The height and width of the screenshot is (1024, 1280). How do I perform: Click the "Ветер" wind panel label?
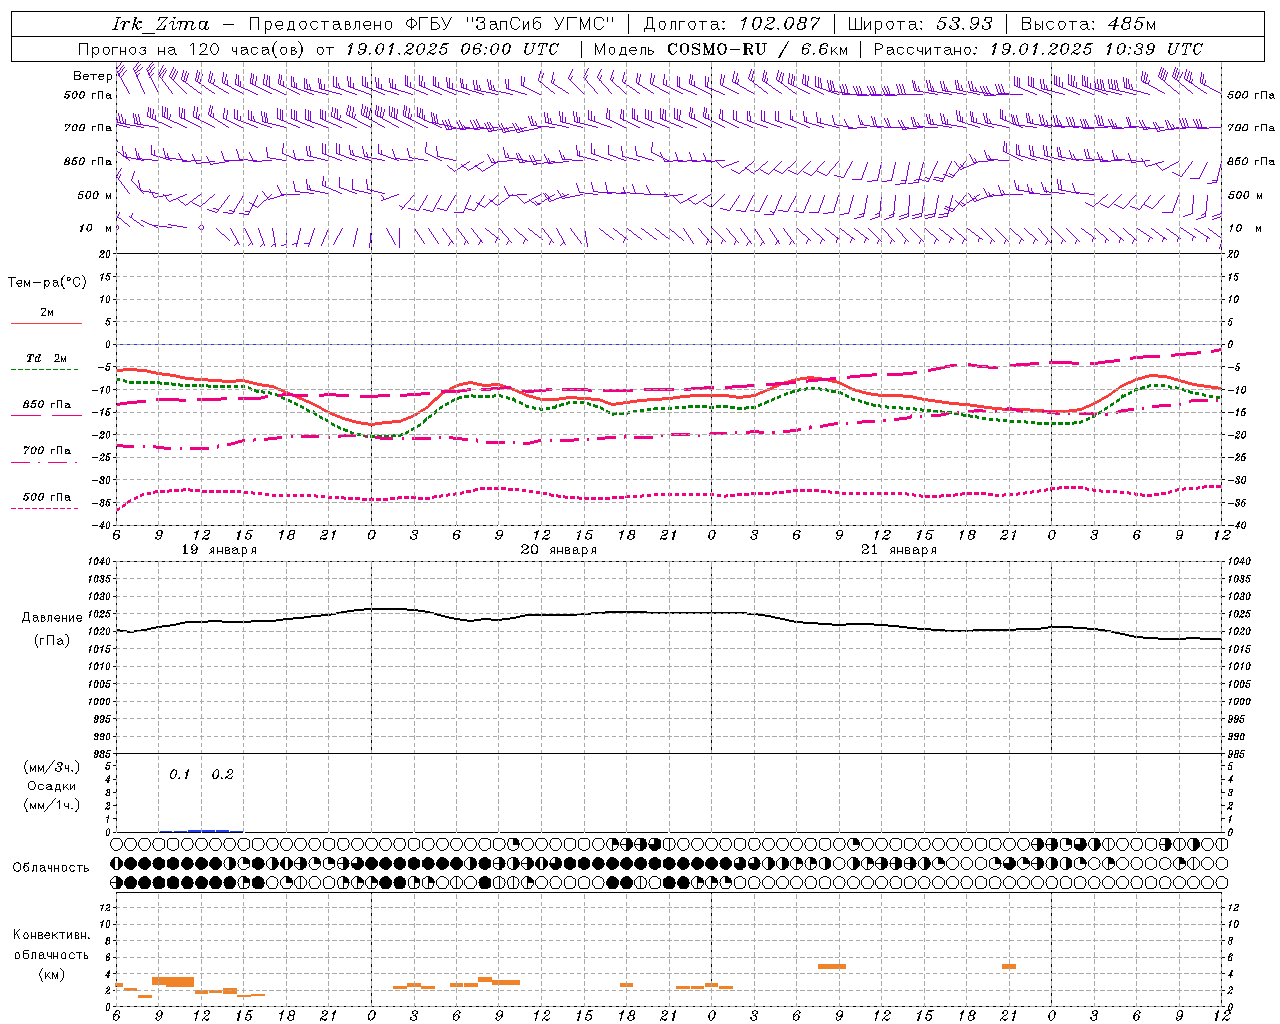click(92, 76)
